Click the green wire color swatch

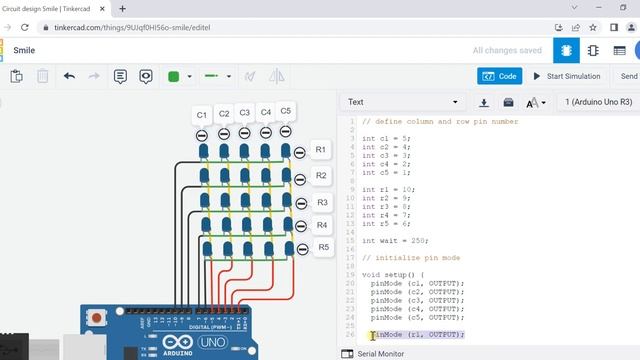coord(173,76)
